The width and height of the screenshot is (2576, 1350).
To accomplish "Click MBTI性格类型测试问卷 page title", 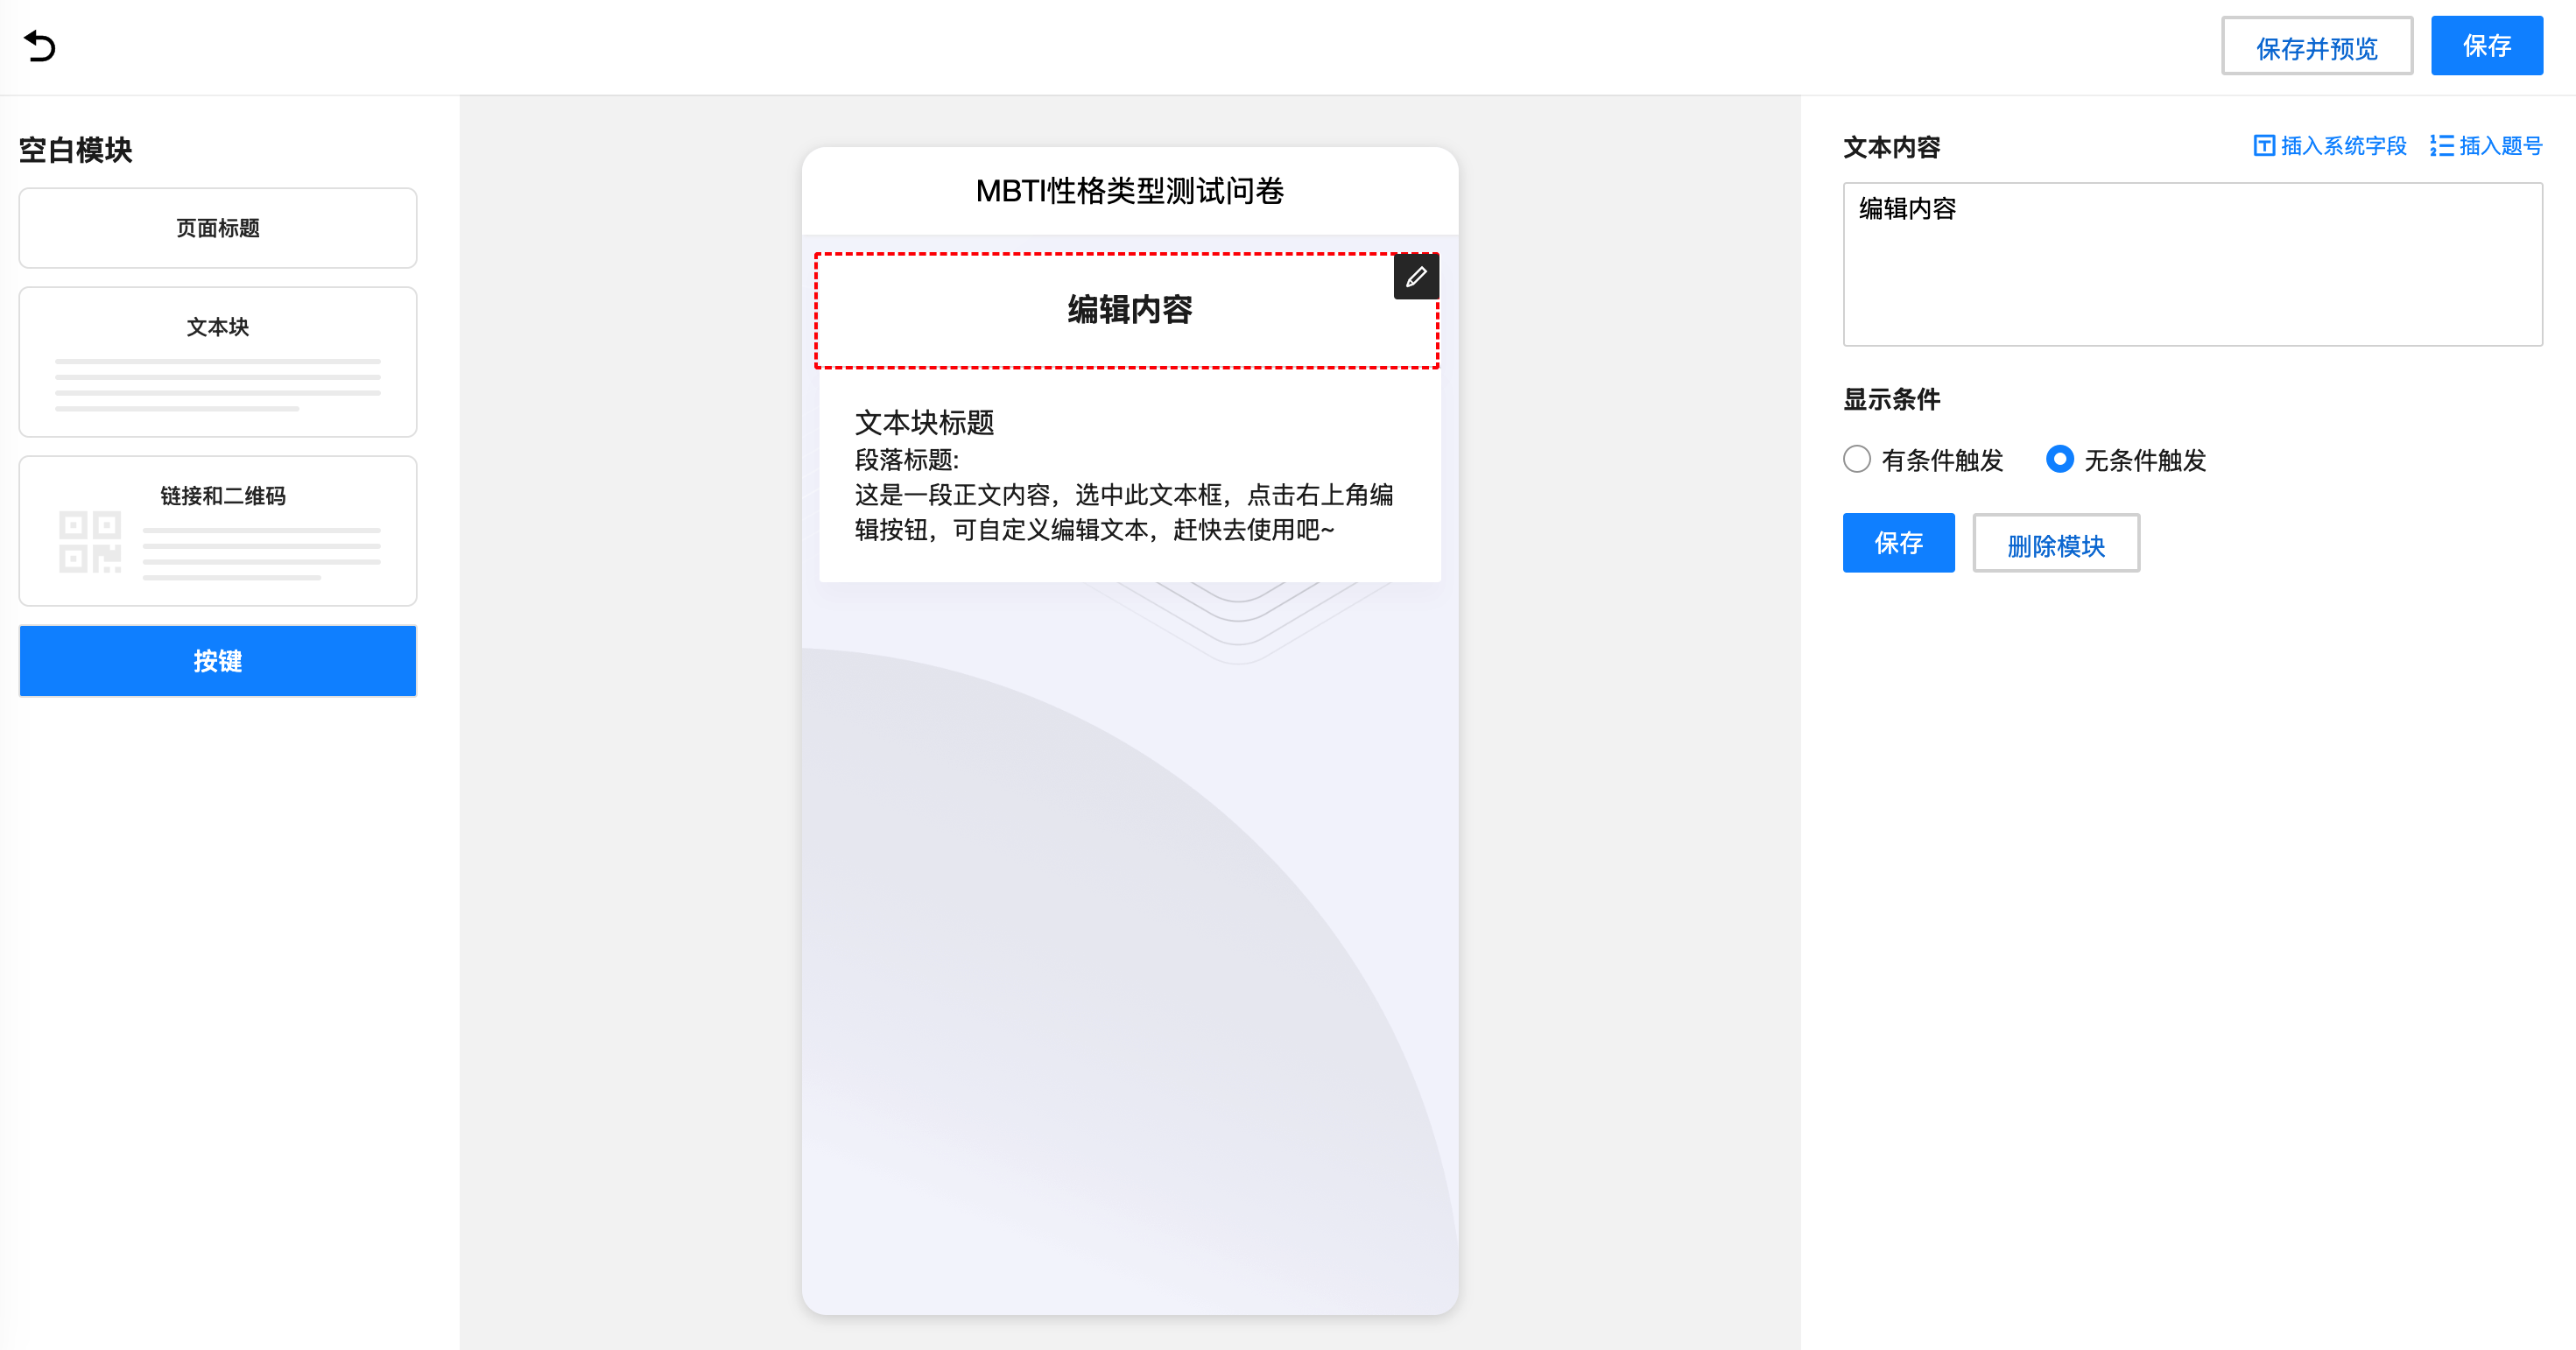I will (x=1129, y=191).
